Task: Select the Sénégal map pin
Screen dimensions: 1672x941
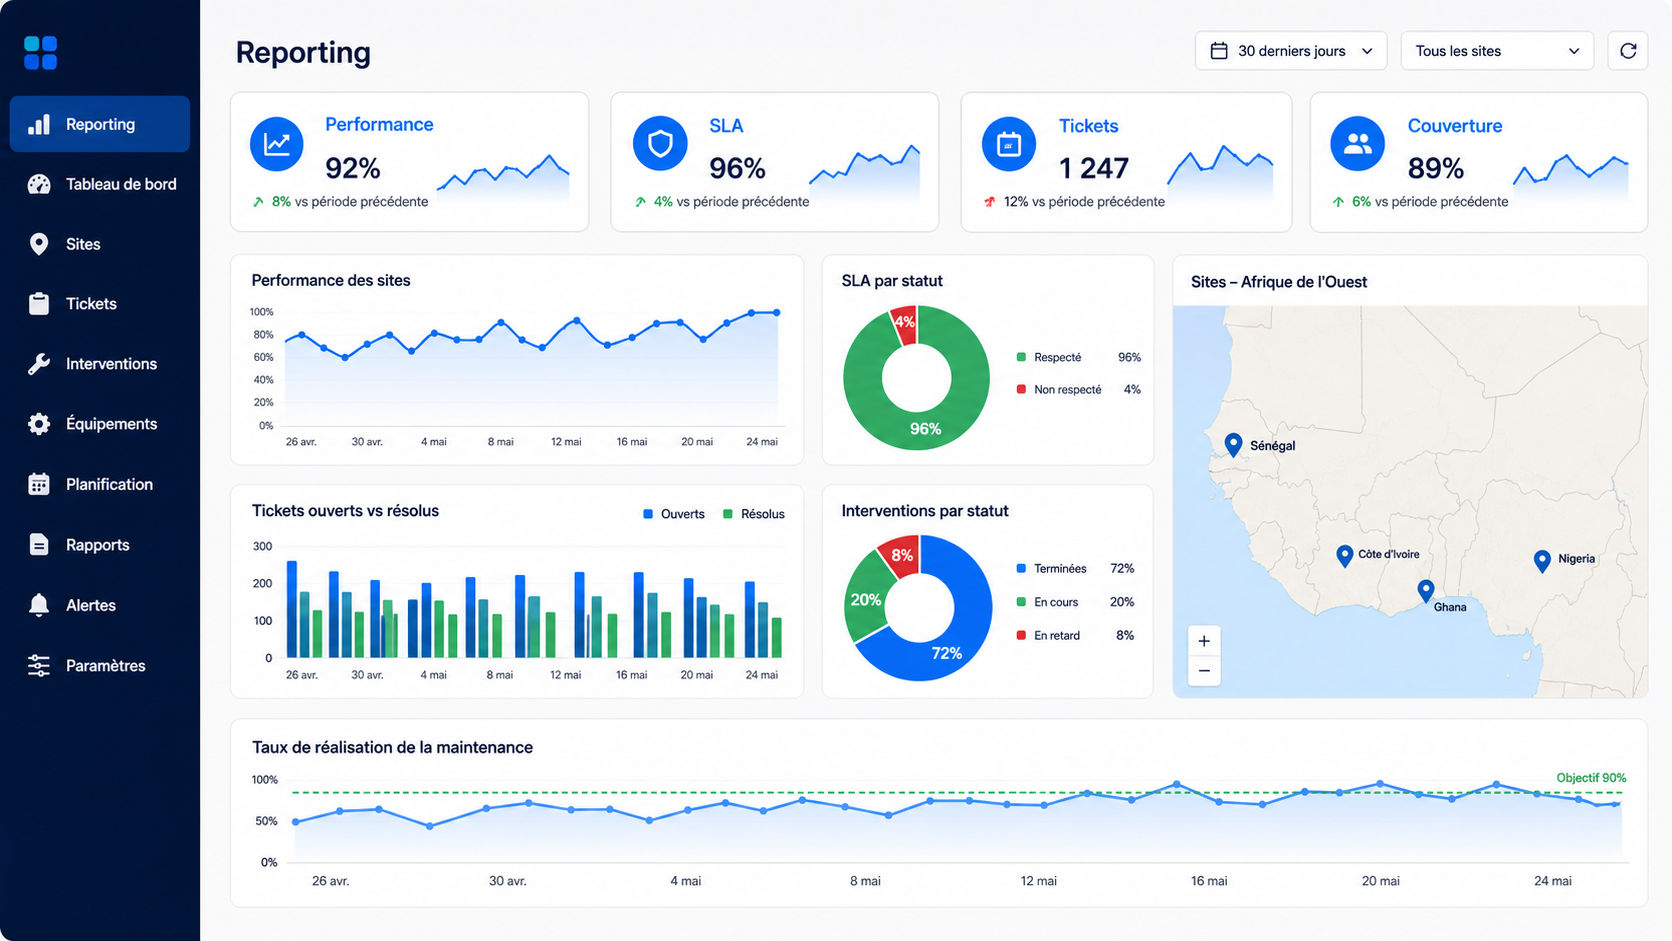Action: (x=1234, y=445)
